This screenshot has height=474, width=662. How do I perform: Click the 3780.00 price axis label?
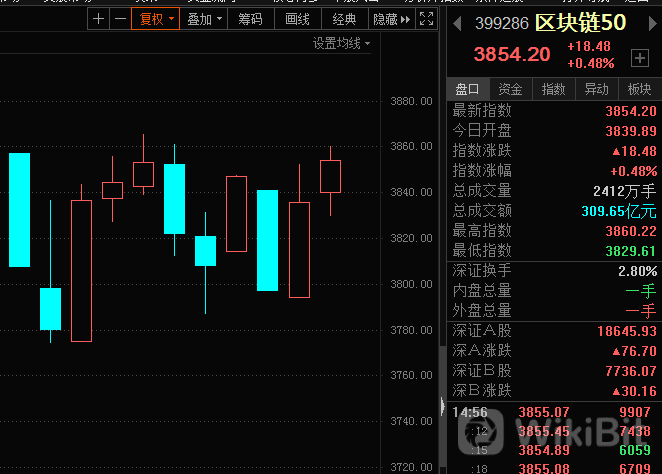click(x=411, y=330)
